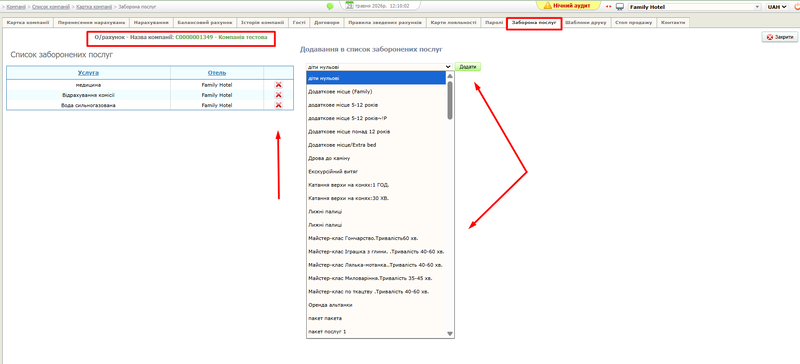Viewport: 800px width, 364px height.
Task: Open the 'Нічний аудит' warning alert
Action: click(567, 5)
